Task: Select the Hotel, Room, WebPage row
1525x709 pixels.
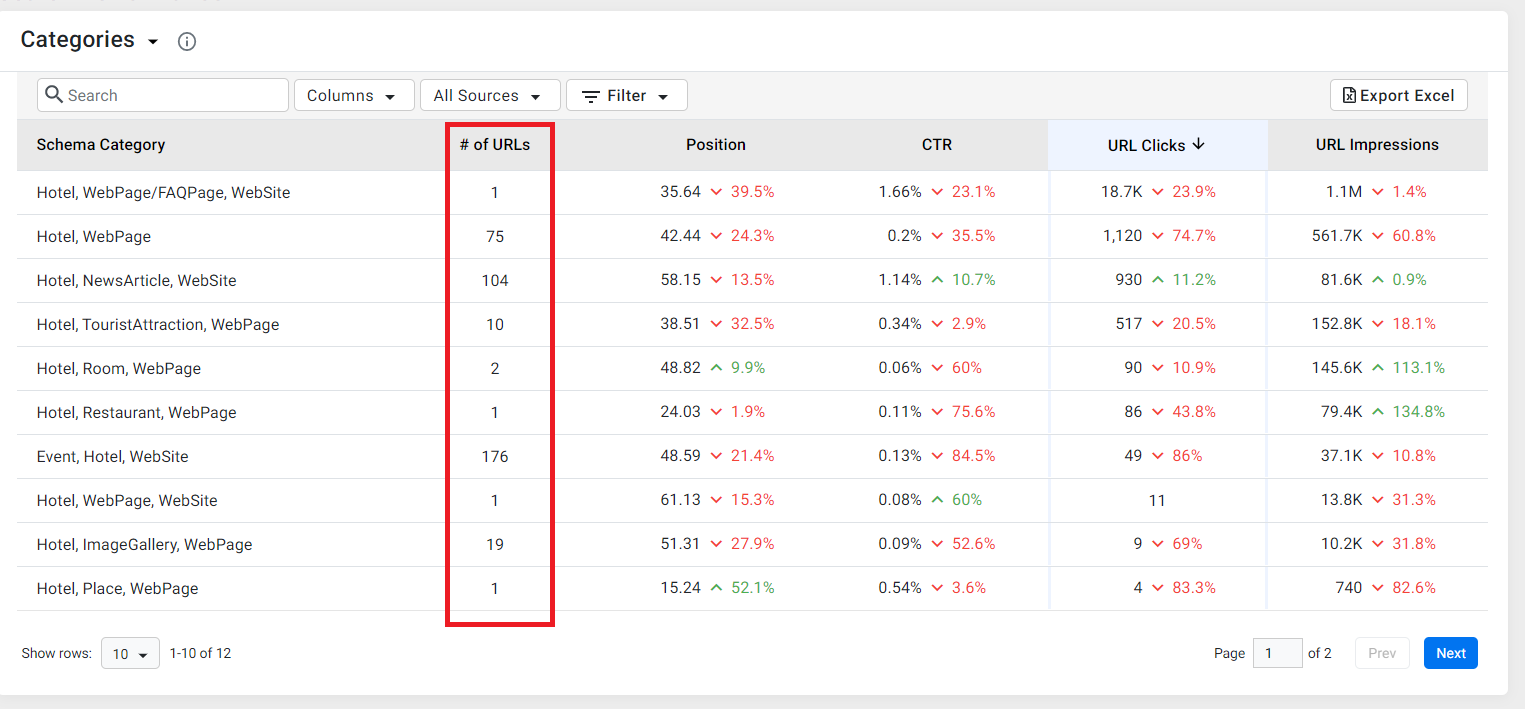Action: [752, 368]
